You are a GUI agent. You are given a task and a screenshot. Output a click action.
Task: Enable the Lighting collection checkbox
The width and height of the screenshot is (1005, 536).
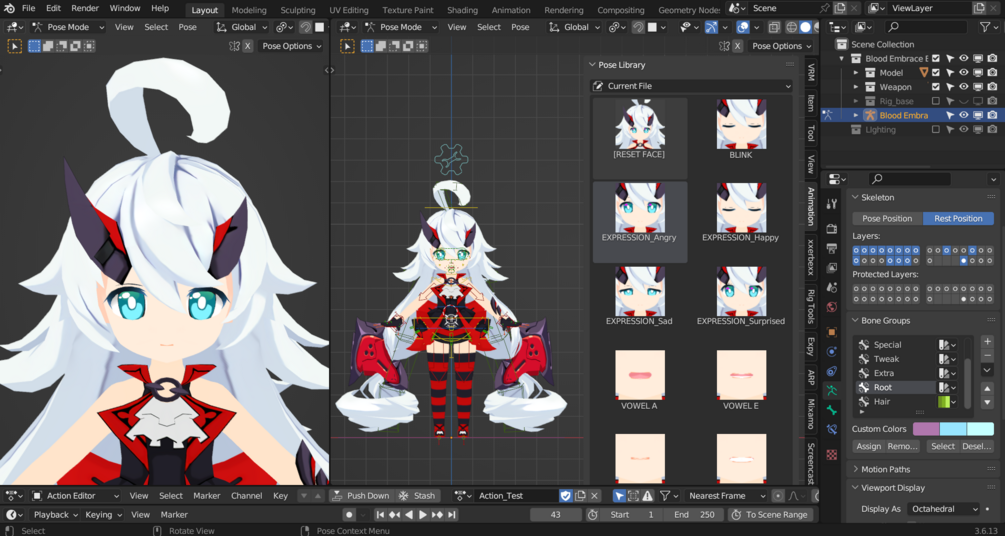936,130
